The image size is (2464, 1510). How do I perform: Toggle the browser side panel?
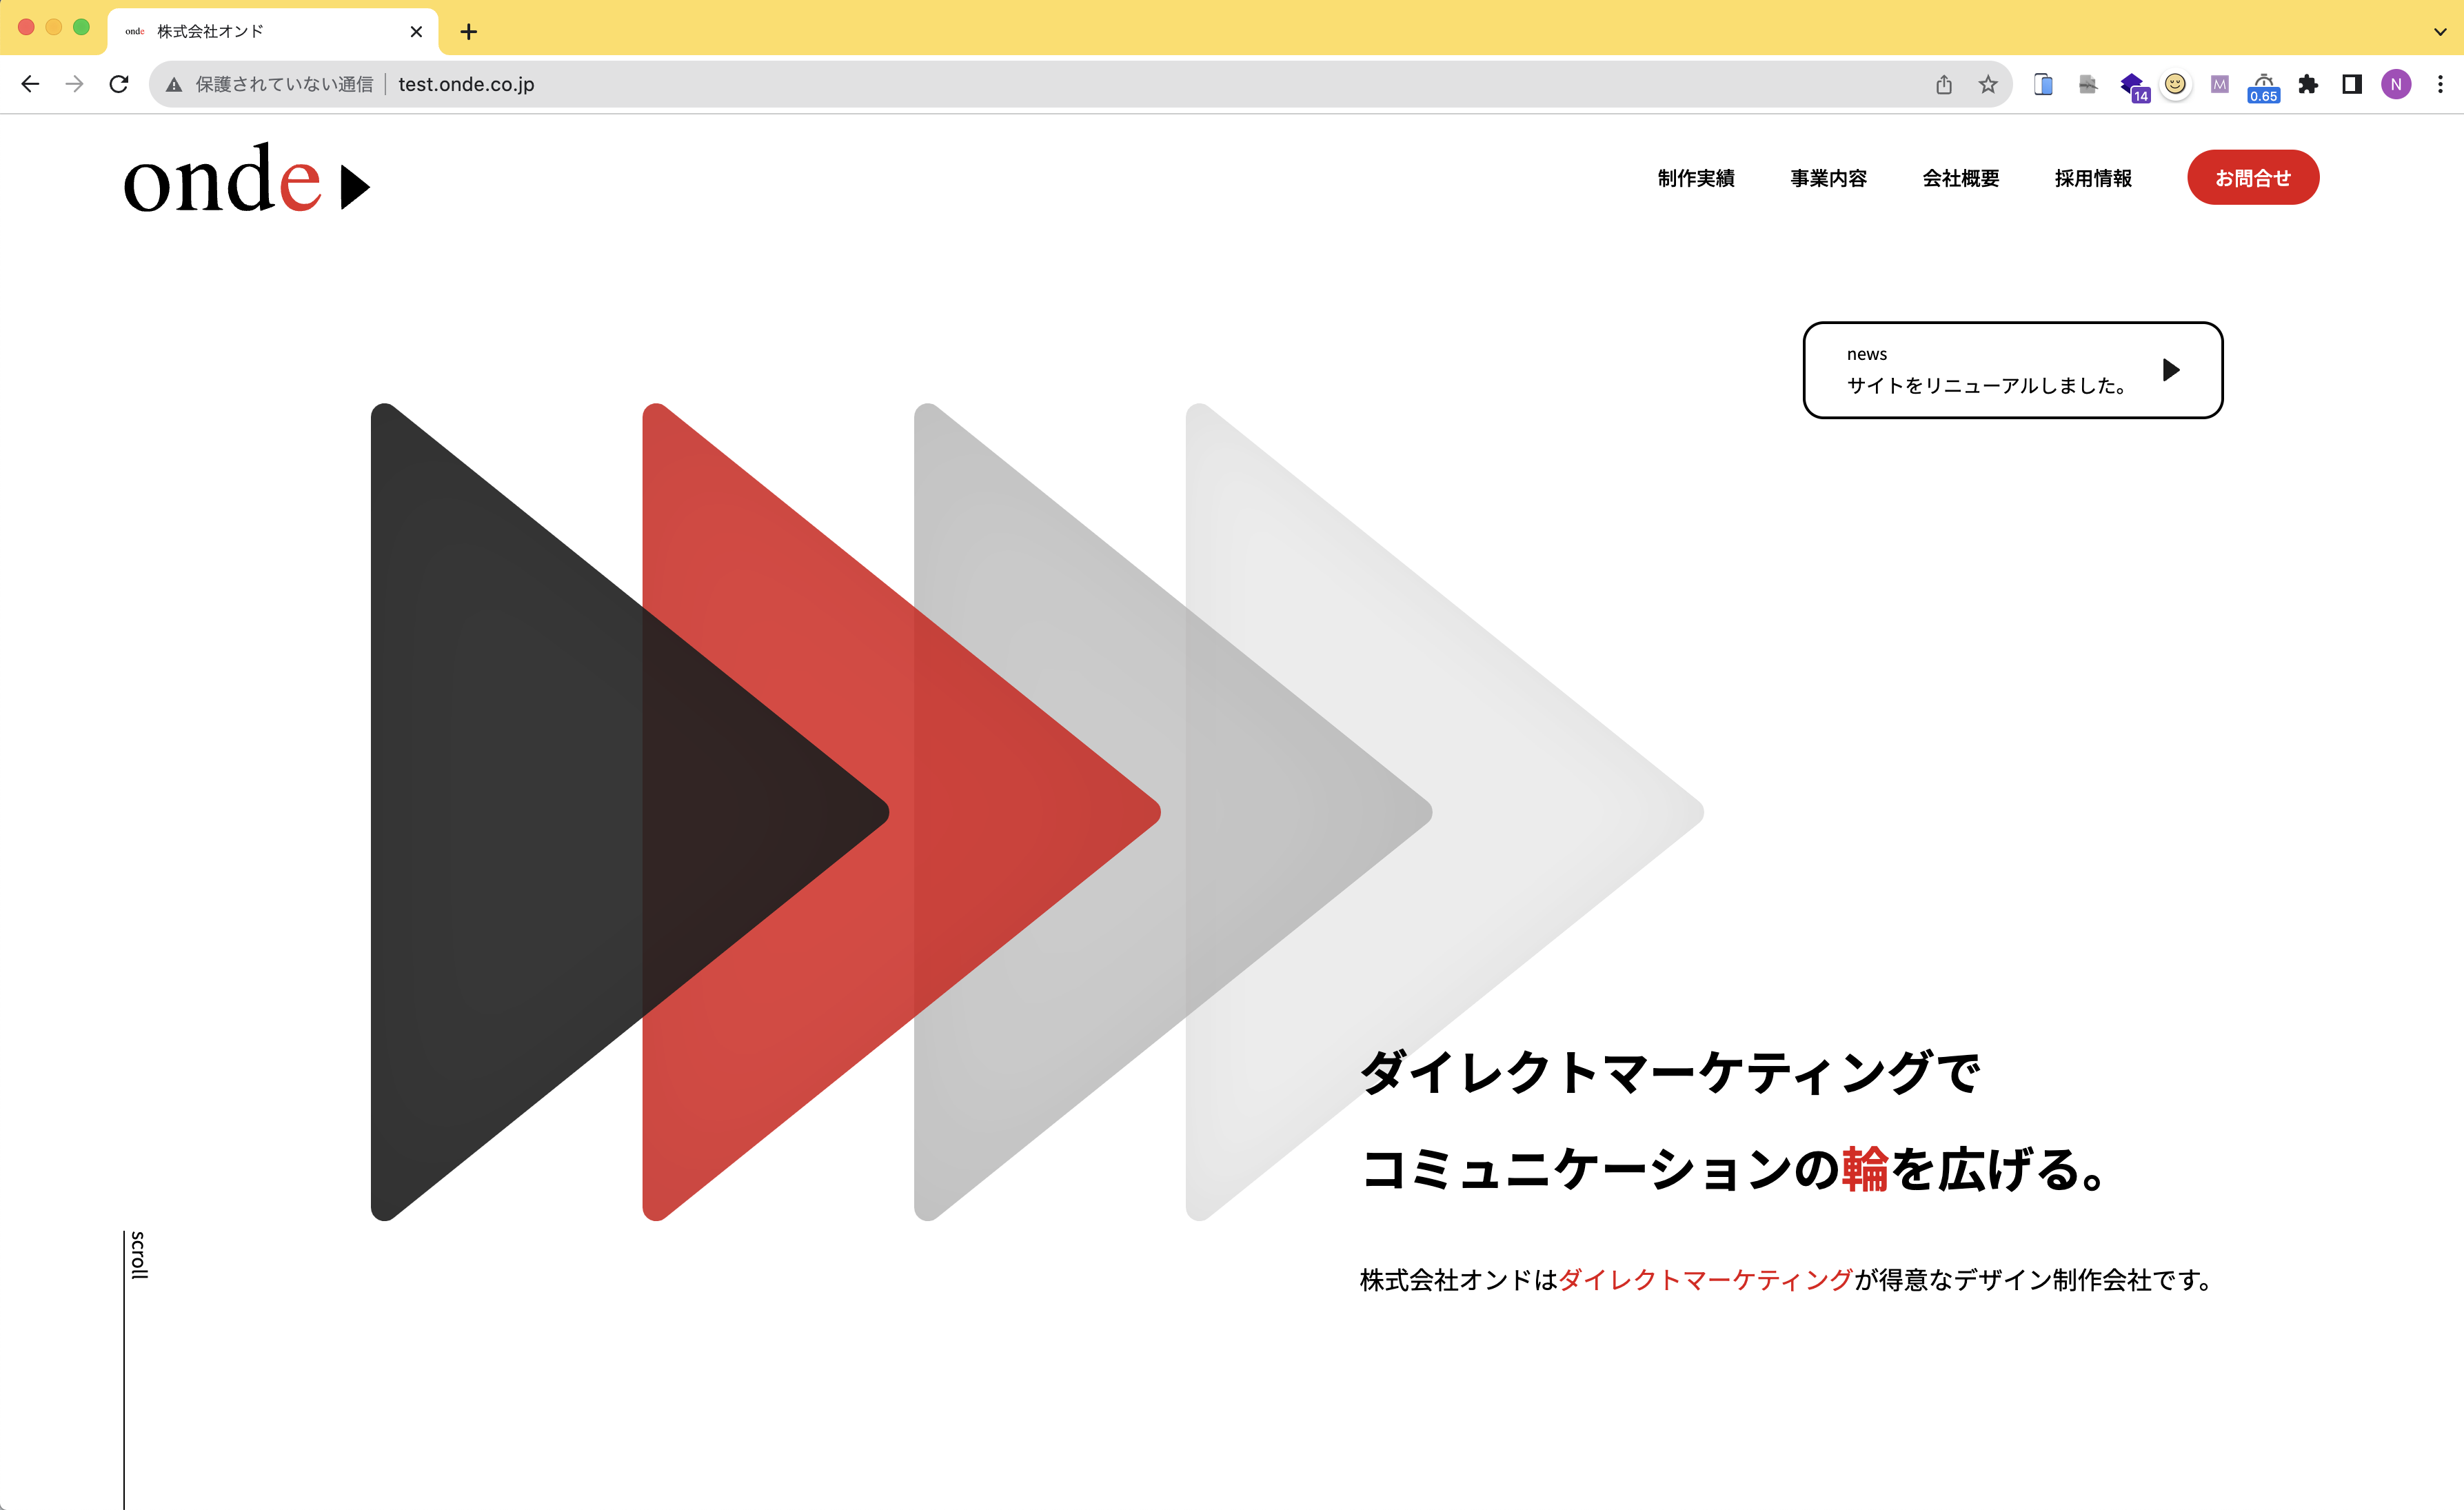coord(2351,84)
